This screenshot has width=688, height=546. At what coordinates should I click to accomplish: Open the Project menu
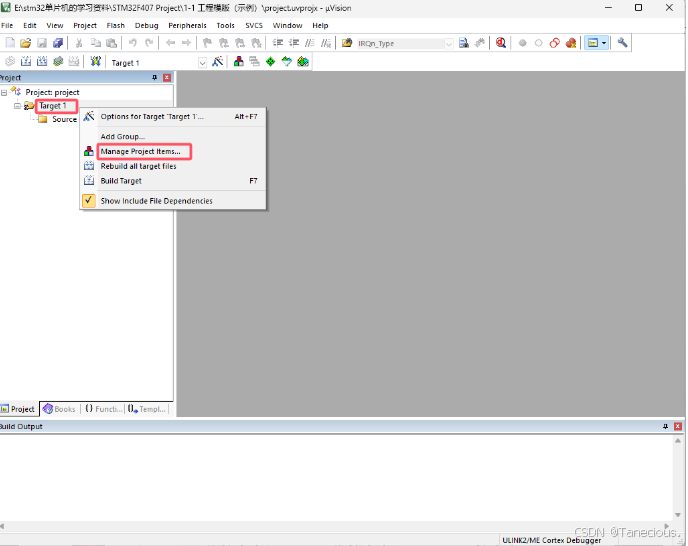85,25
